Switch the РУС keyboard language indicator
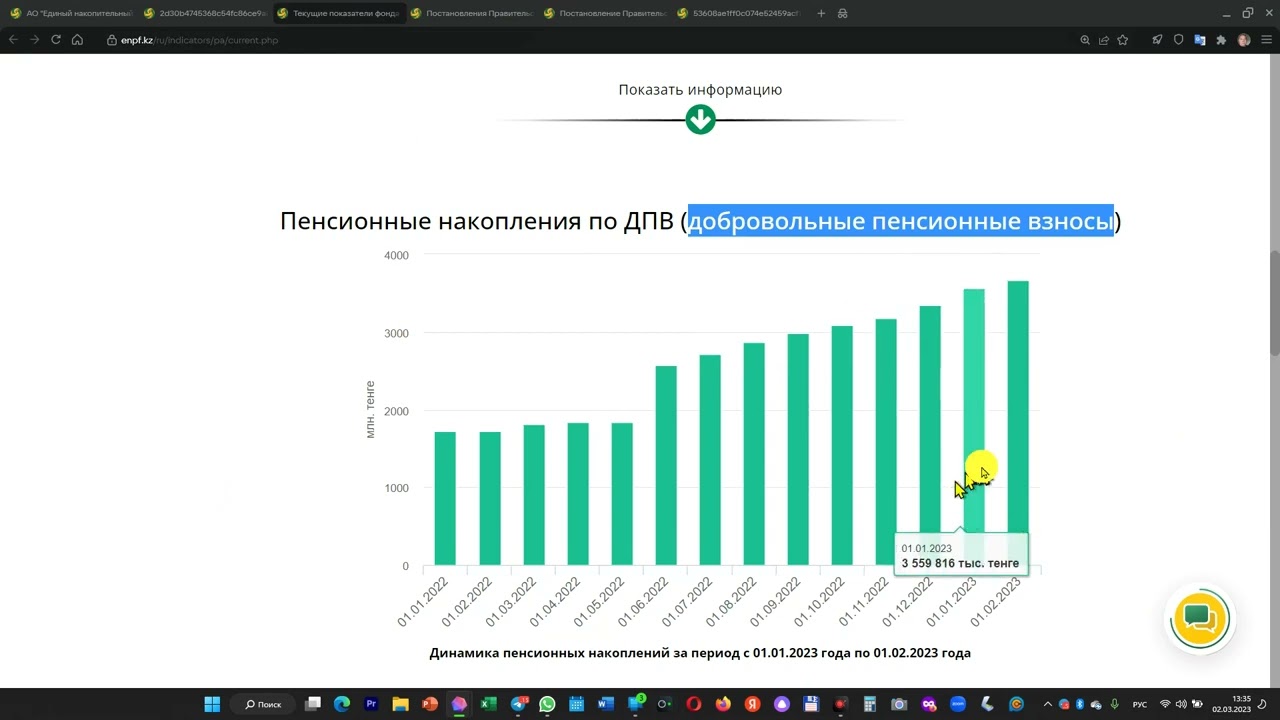 (x=1140, y=704)
